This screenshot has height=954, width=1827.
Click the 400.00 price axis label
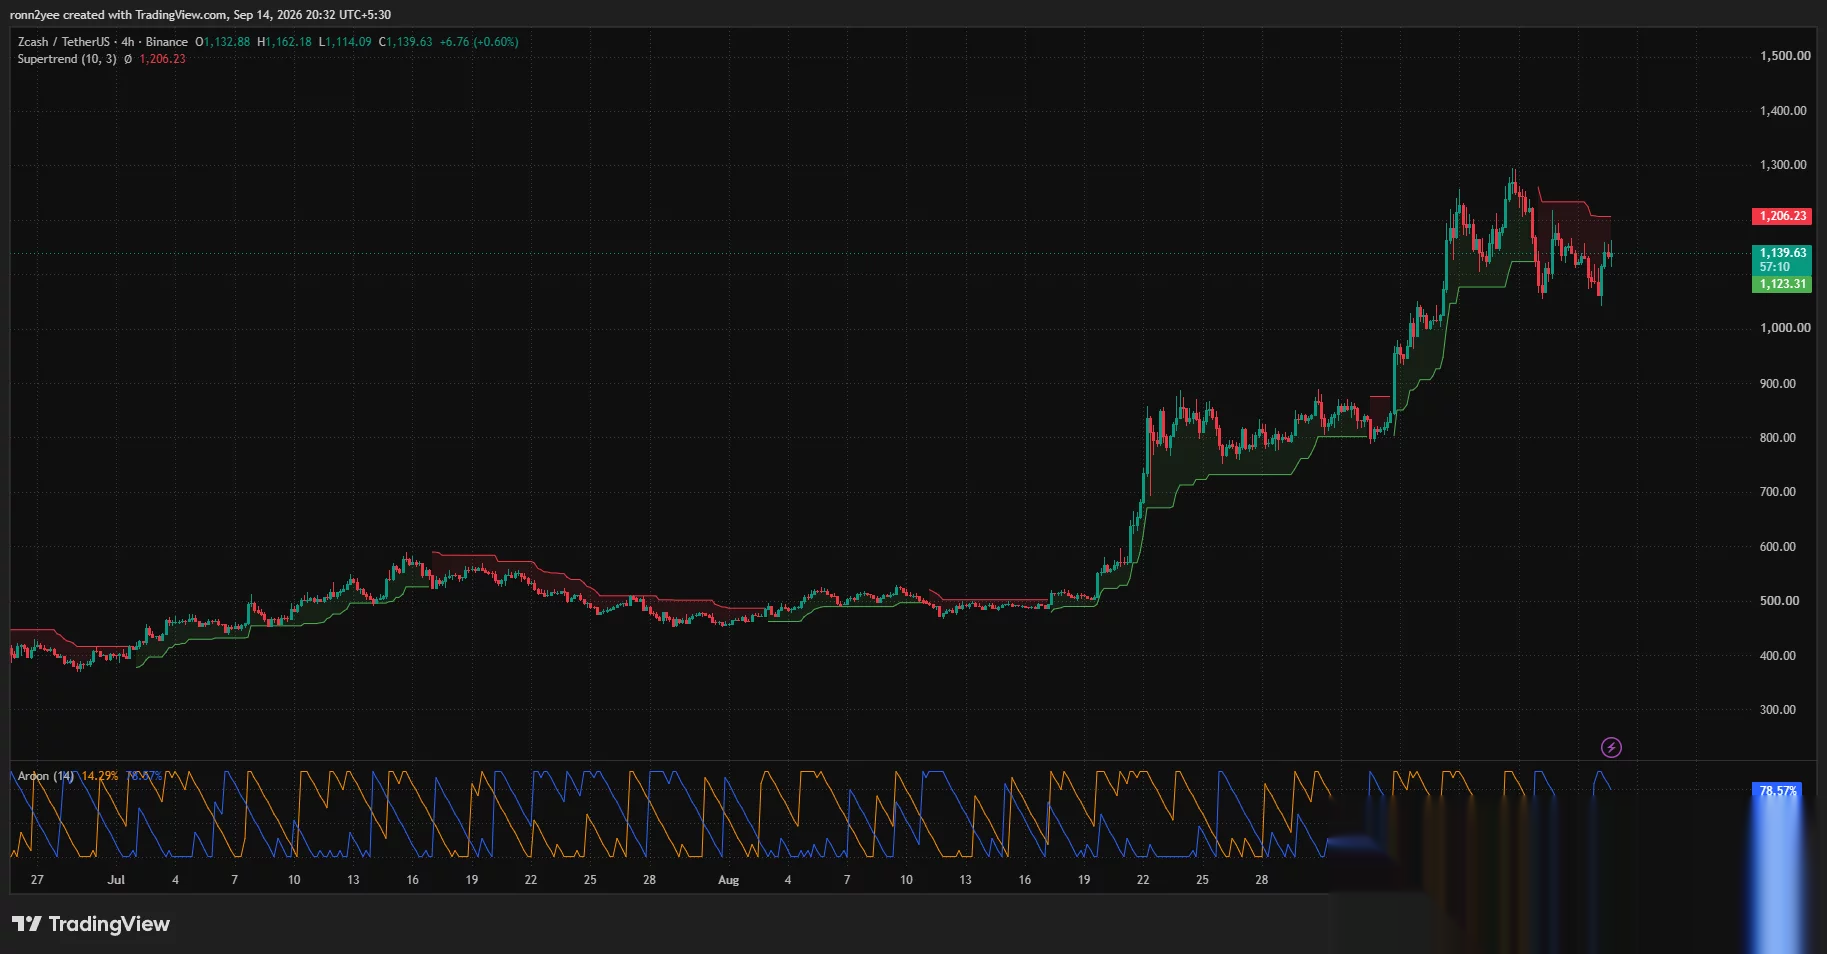[x=1778, y=656]
